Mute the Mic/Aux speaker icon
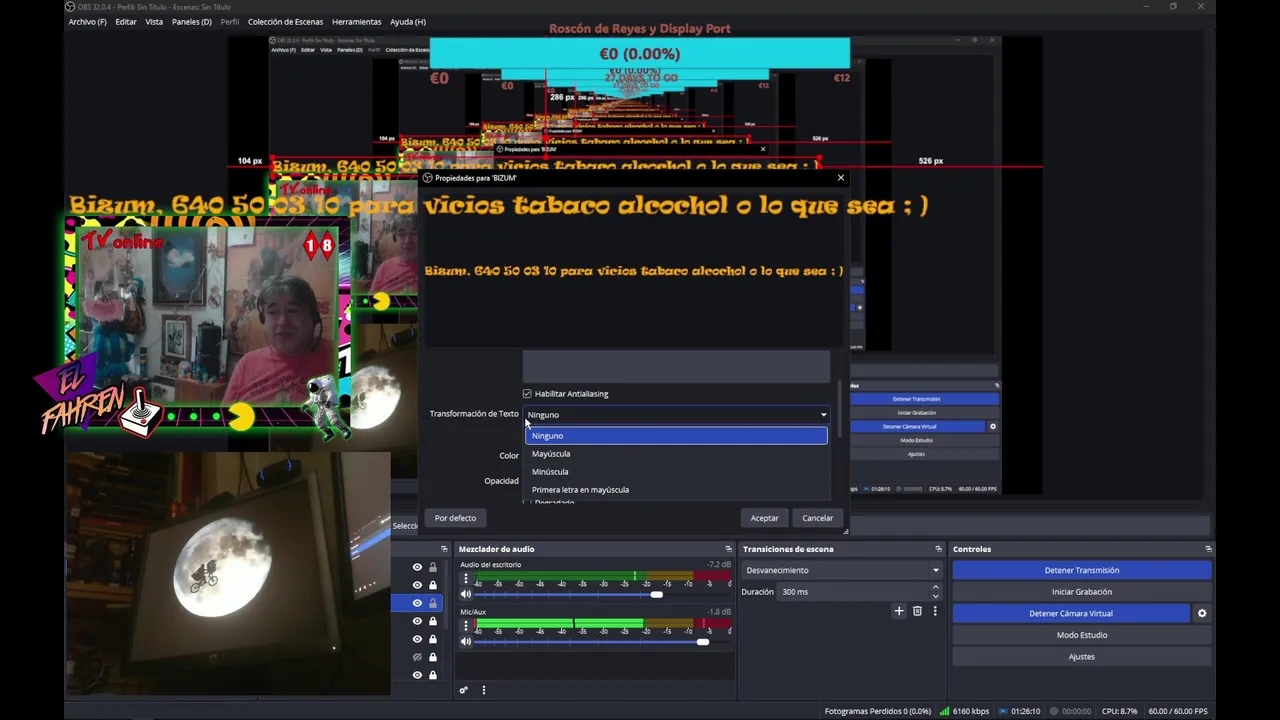 (x=465, y=642)
